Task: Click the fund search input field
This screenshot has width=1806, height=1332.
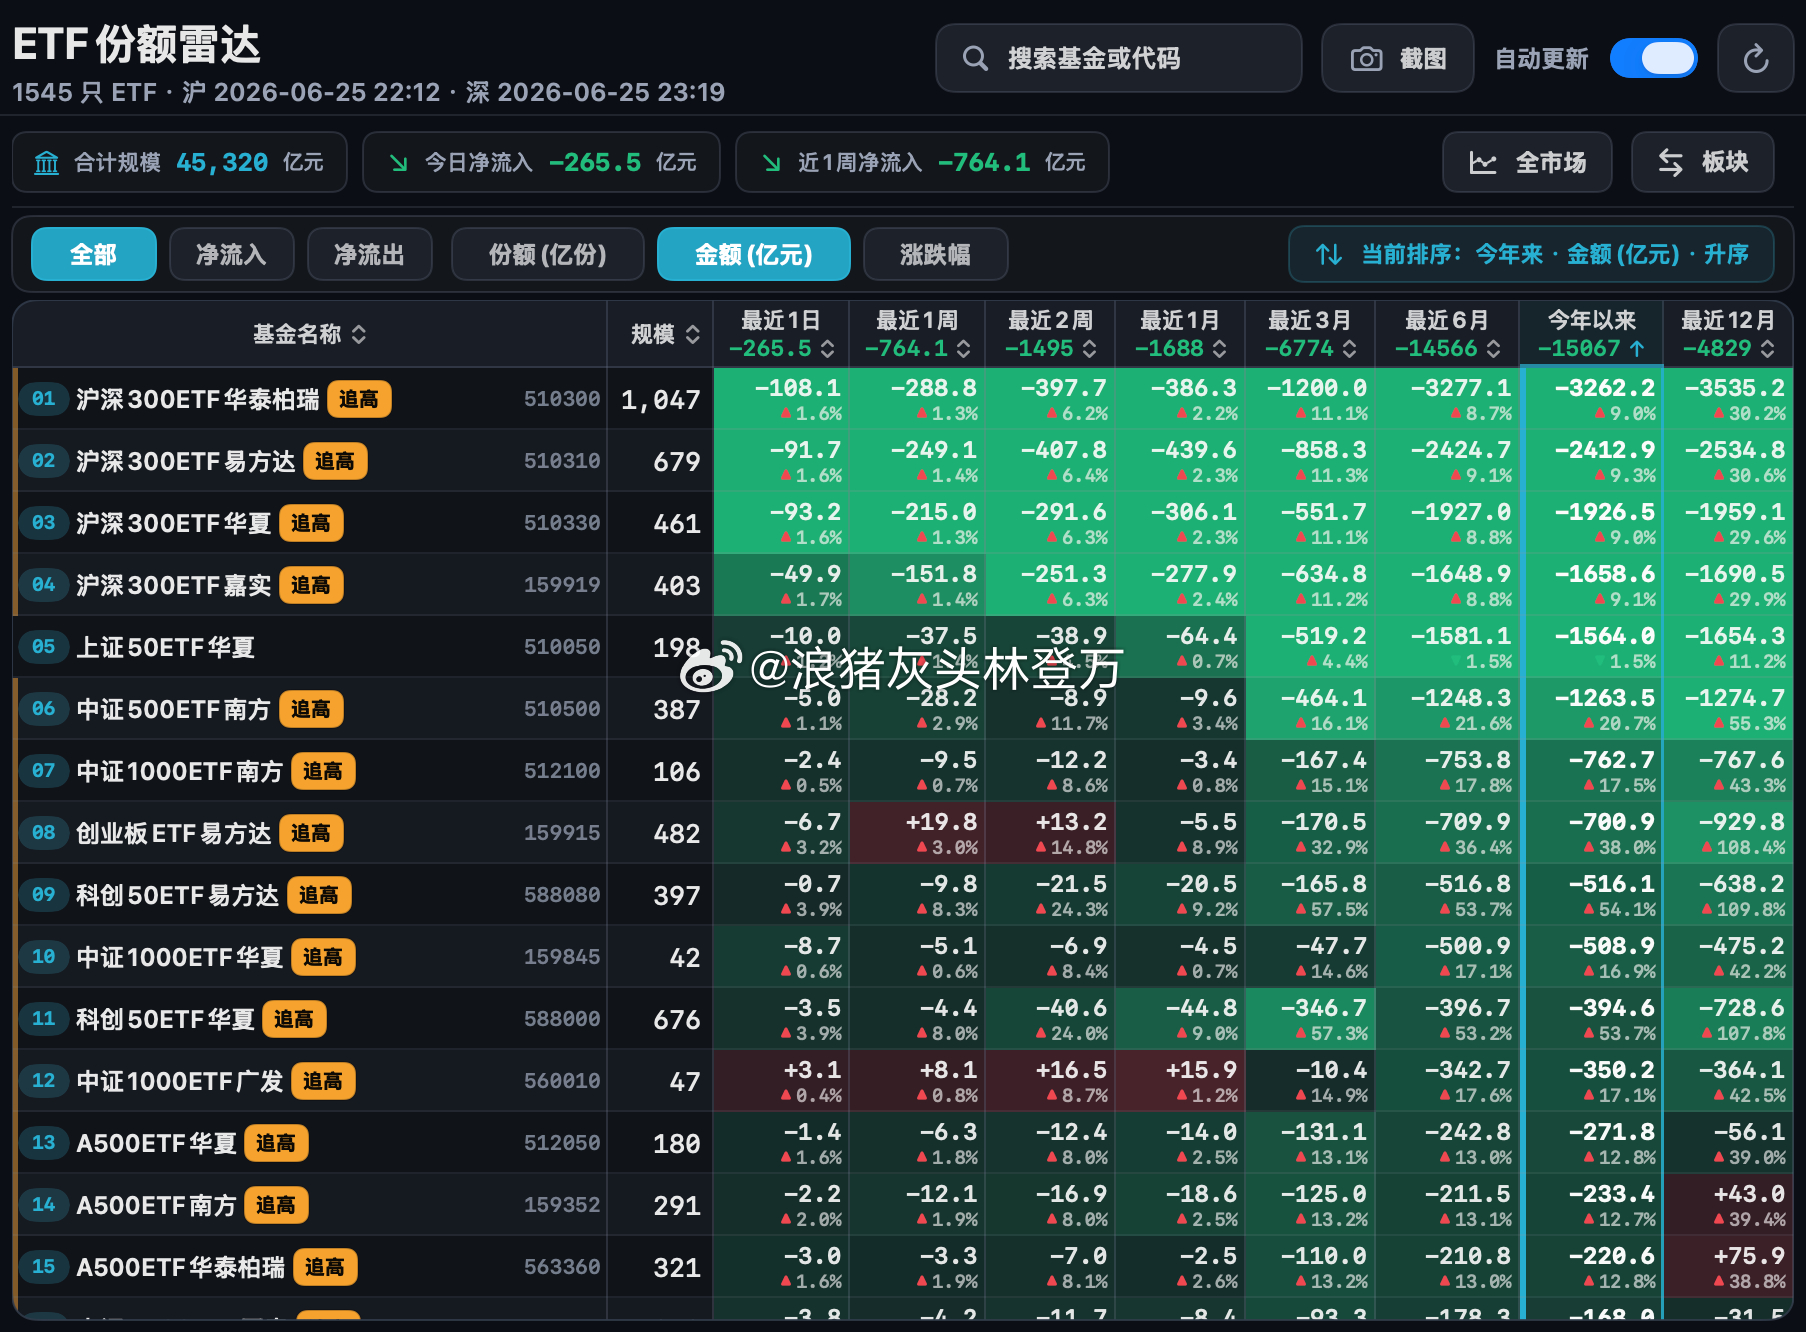Action: [x=1119, y=59]
